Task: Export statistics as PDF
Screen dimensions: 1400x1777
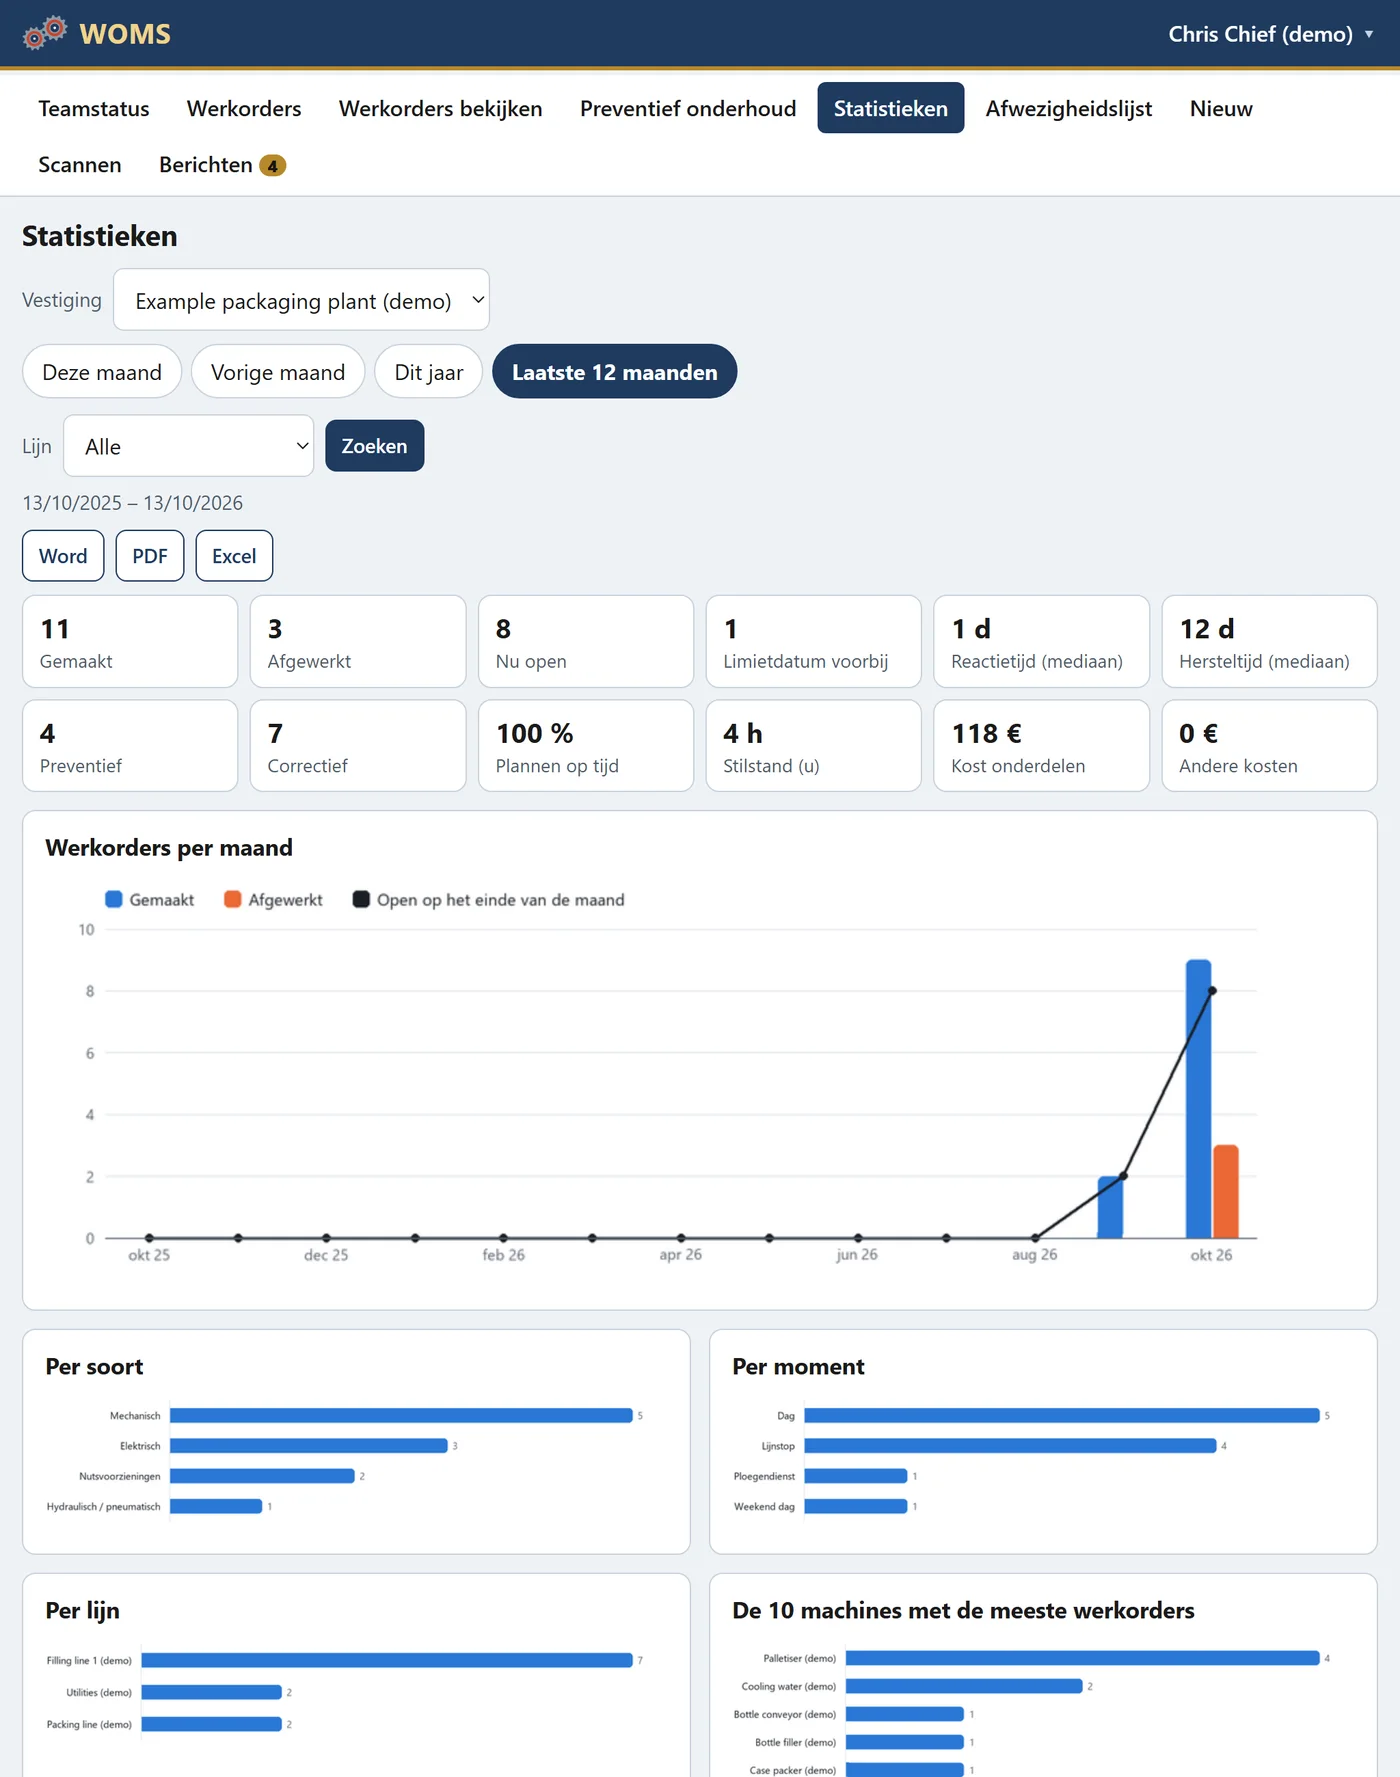Action: tap(150, 556)
